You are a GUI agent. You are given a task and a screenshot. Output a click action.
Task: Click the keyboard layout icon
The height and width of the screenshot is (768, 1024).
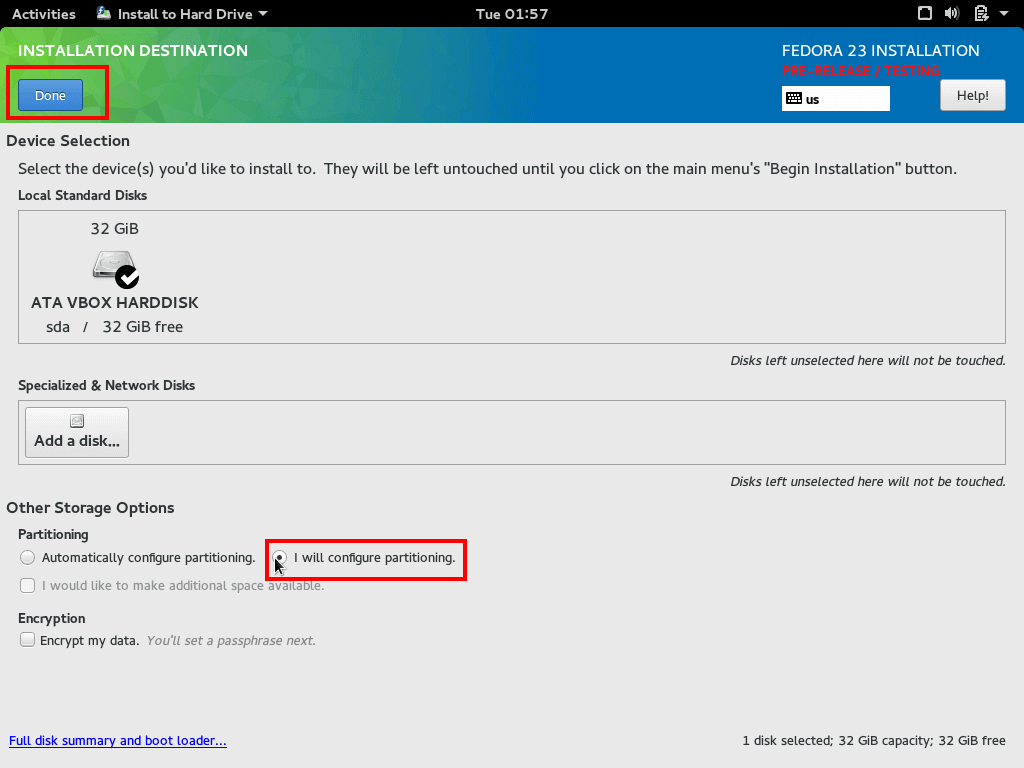pyautogui.click(x=793, y=99)
